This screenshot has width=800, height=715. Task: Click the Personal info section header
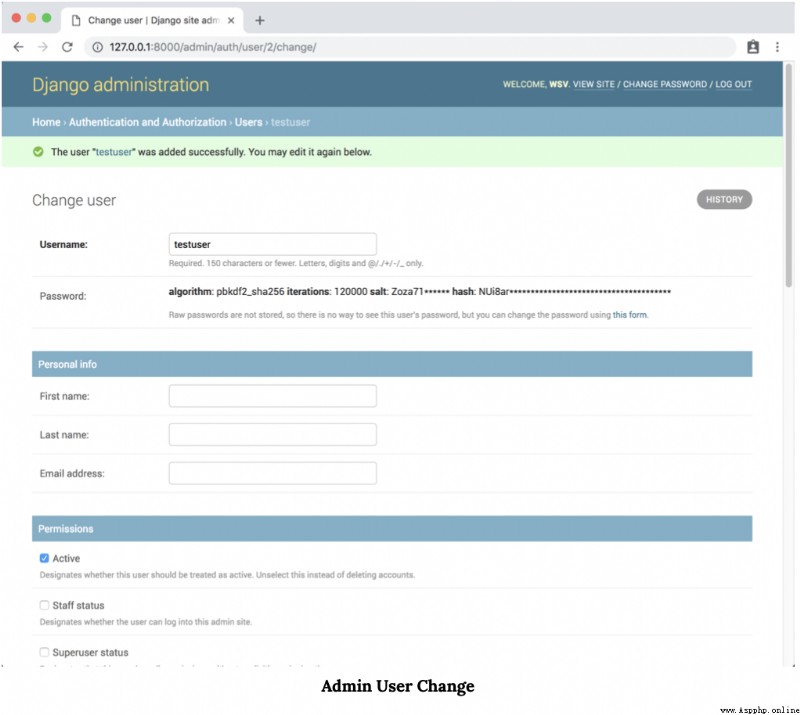[x=392, y=364]
